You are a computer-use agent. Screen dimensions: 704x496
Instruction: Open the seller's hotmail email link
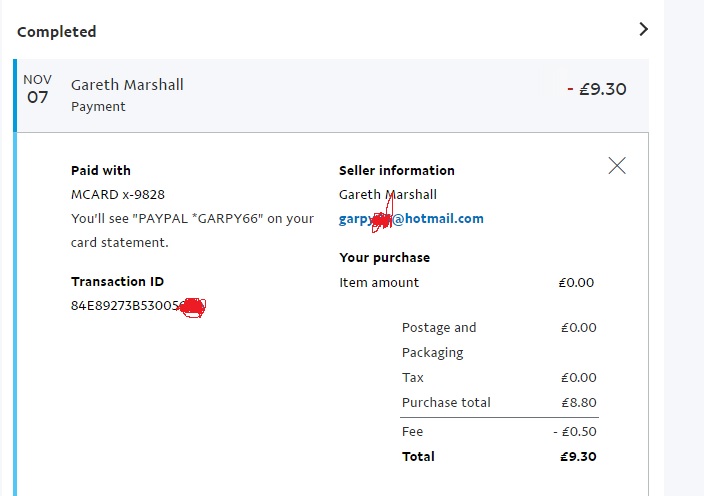(411, 218)
